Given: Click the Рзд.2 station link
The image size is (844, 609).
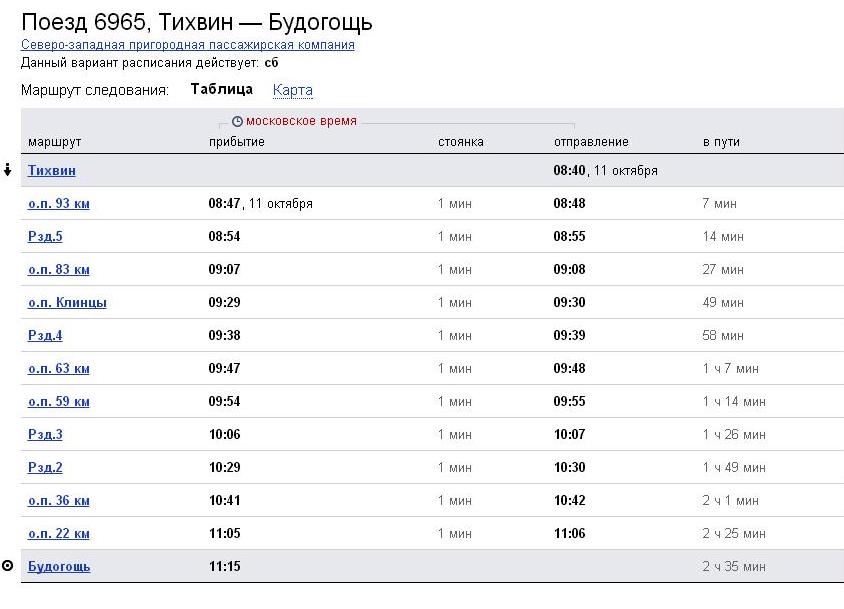Looking at the screenshot, I should tap(45, 468).
